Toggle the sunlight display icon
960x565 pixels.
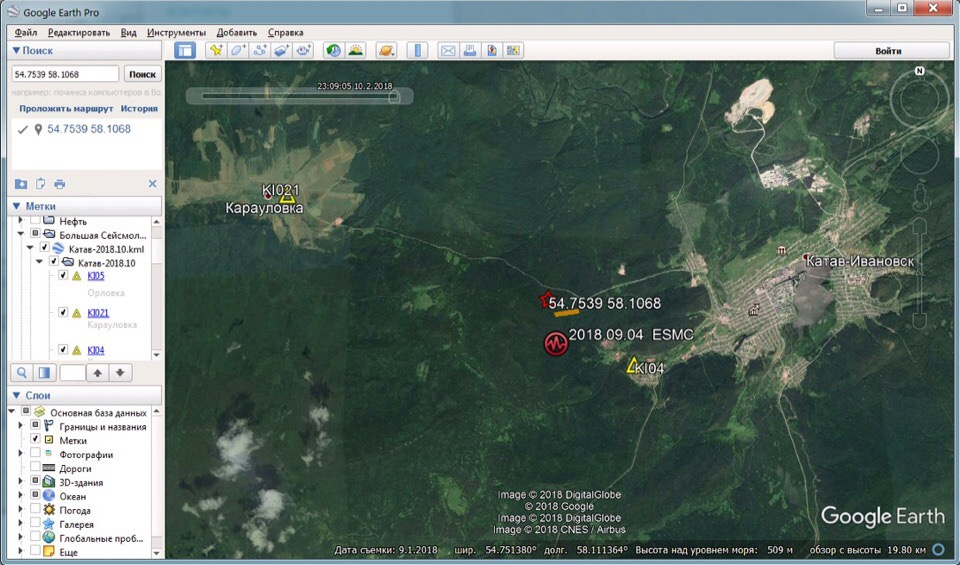click(x=355, y=50)
